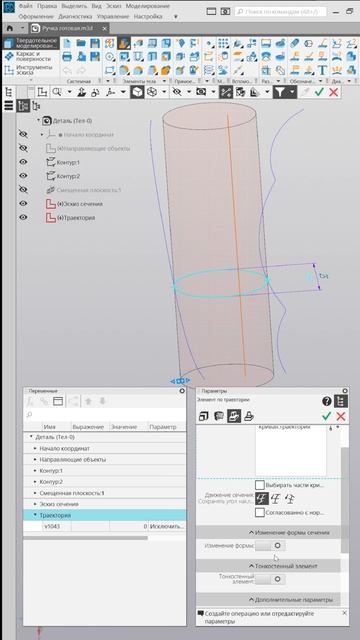
Task: Toggle visibility of Начало координат
Action: 23,134
